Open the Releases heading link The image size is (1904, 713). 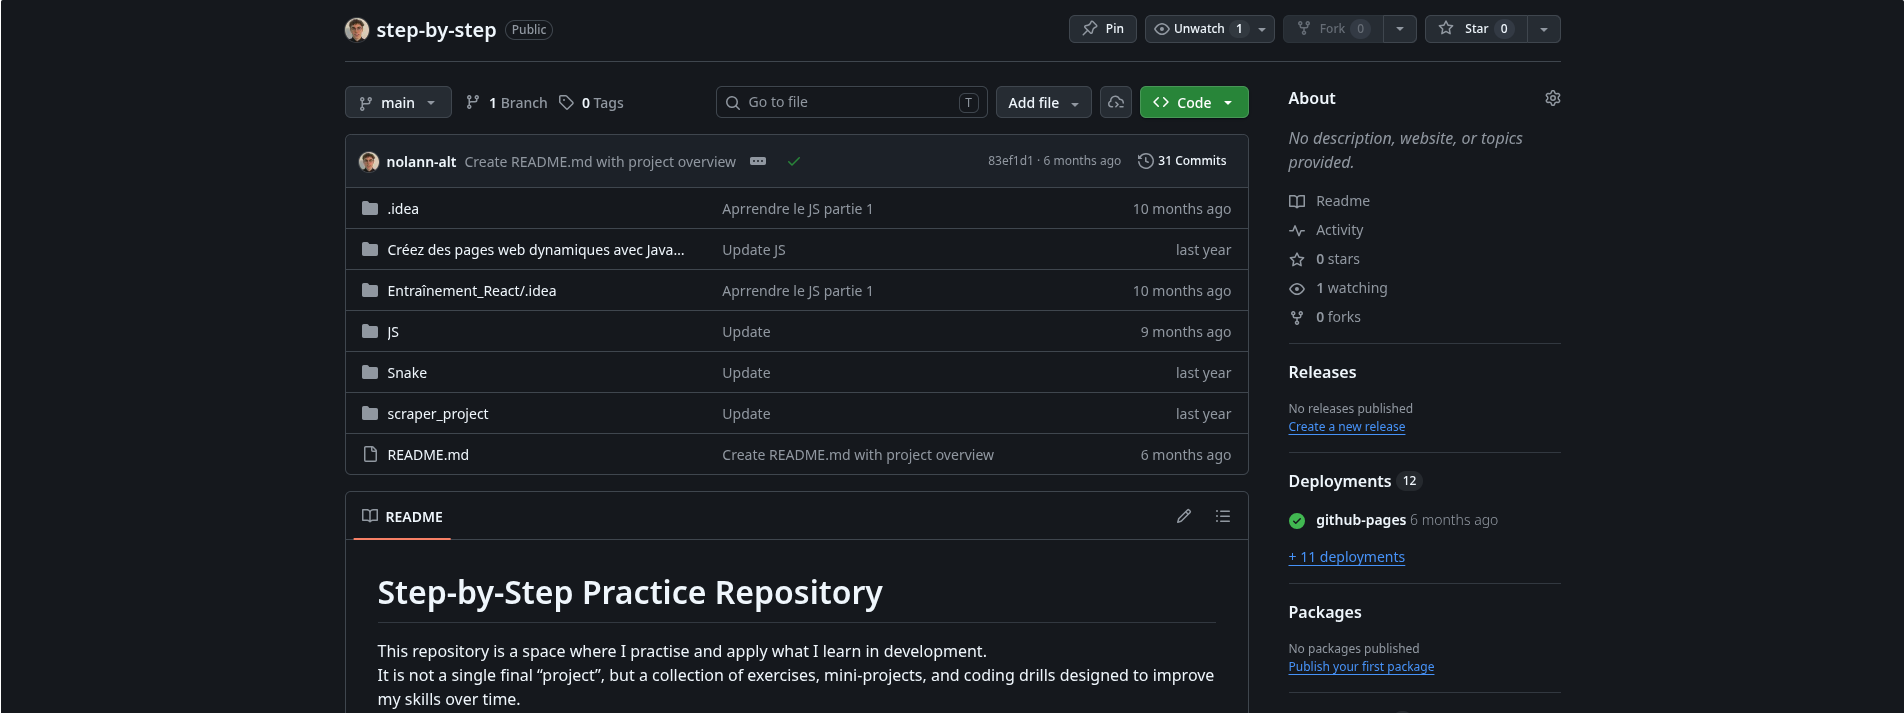click(x=1322, y=372)
